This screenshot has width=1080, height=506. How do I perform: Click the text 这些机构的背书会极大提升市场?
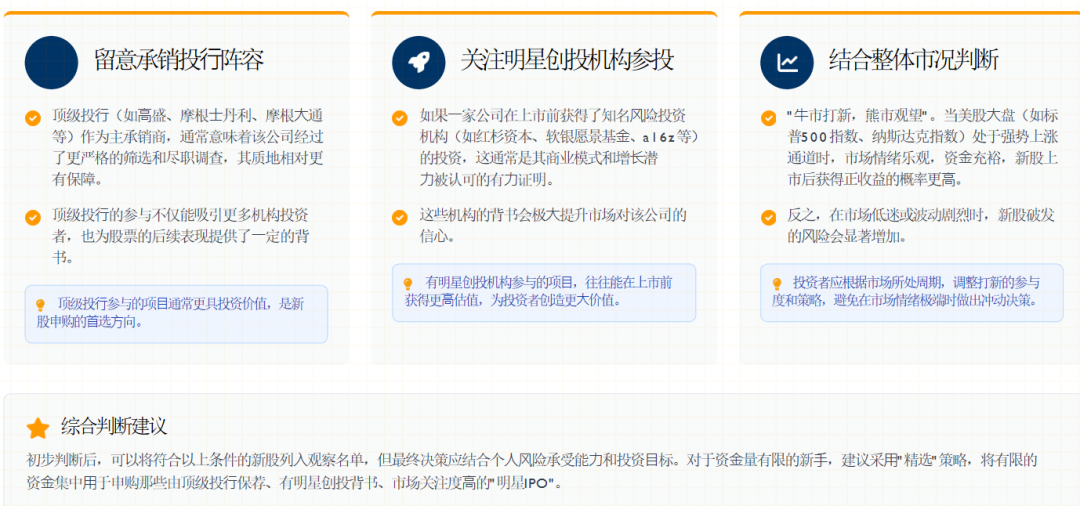(x=553, y=226)
